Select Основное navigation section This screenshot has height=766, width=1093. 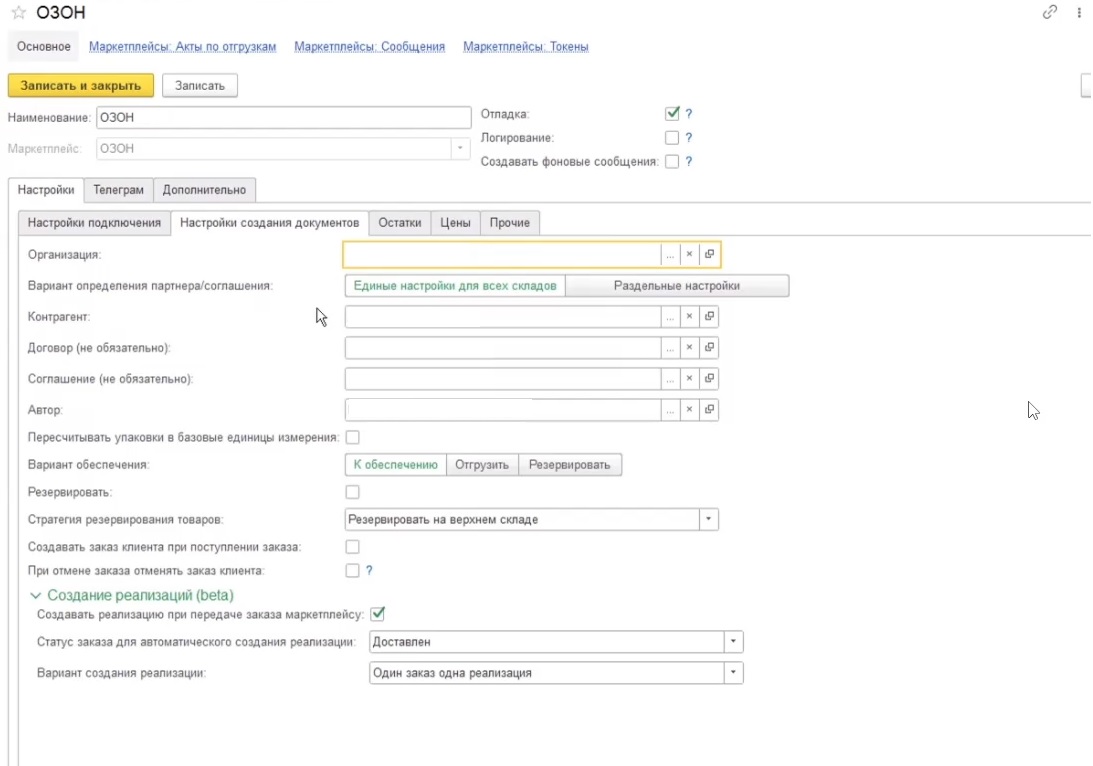point(44,47)
